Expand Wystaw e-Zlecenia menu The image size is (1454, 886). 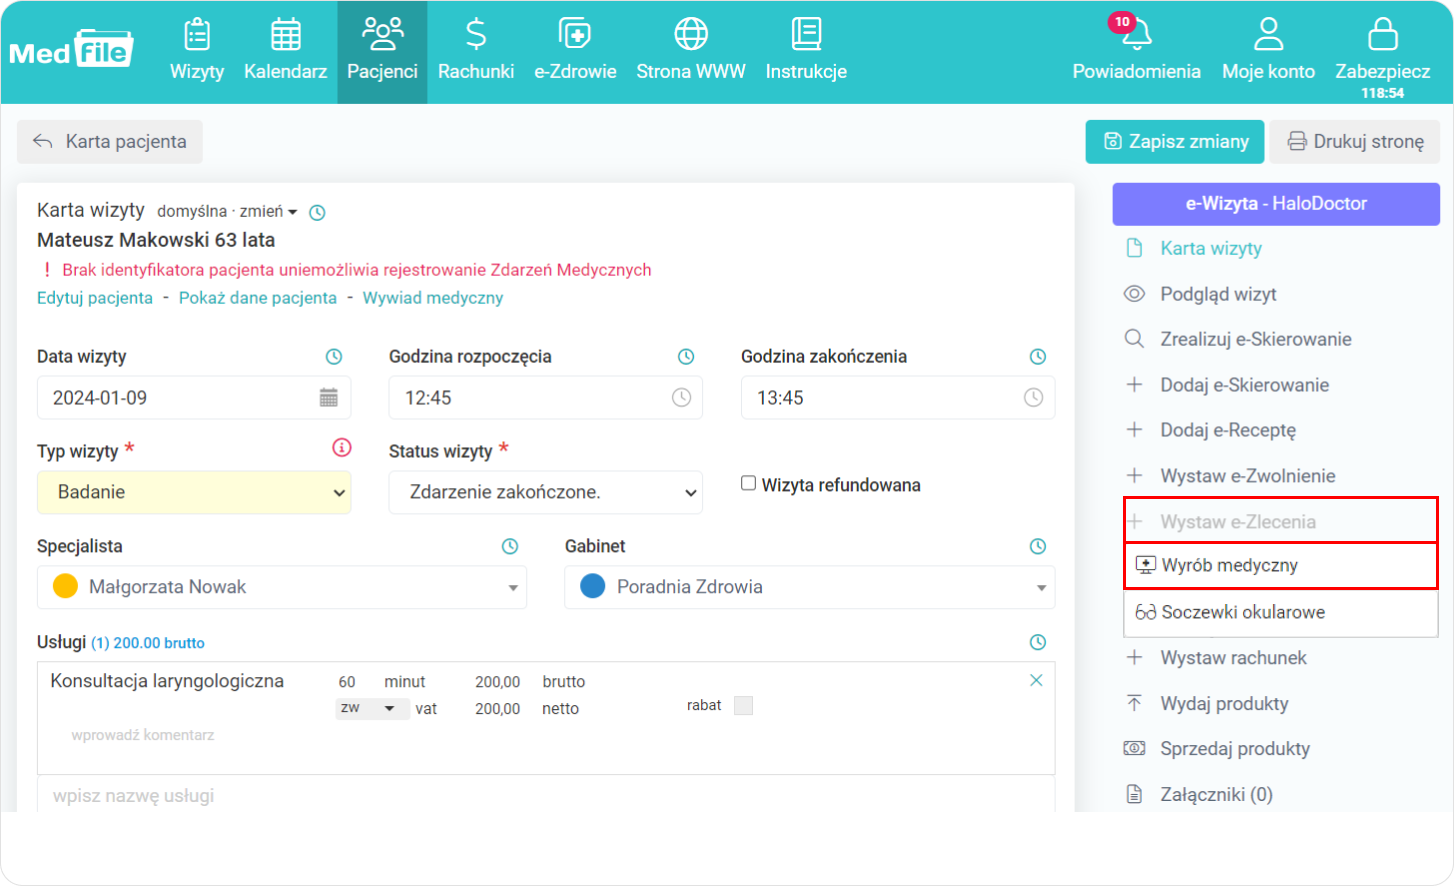click(1280, 521)
